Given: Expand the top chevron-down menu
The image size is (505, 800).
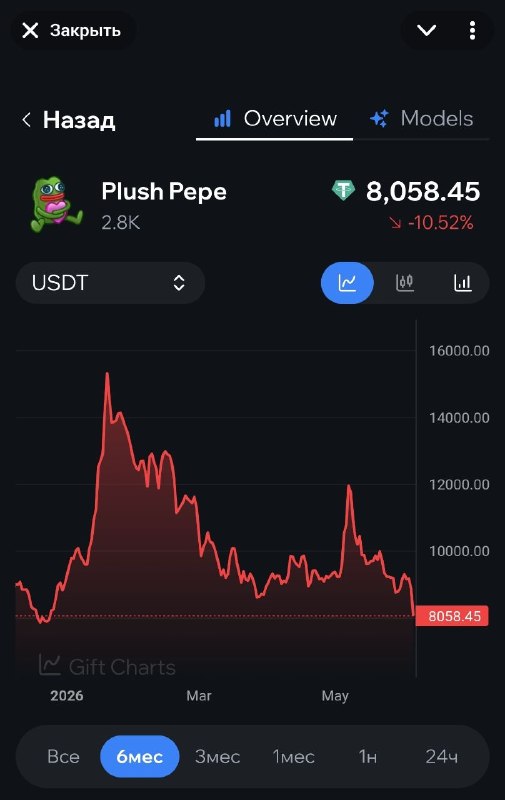Looking at the screenshot, I should (426, 31).
